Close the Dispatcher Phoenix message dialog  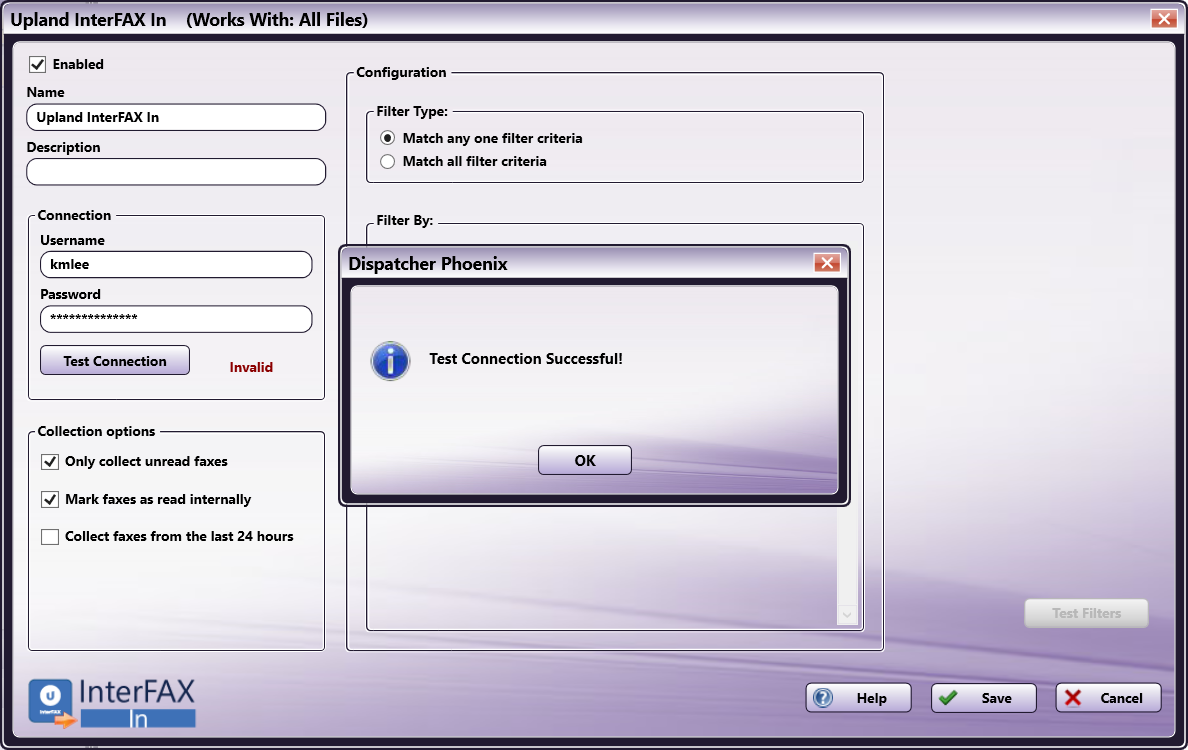[x=827, y=263]
